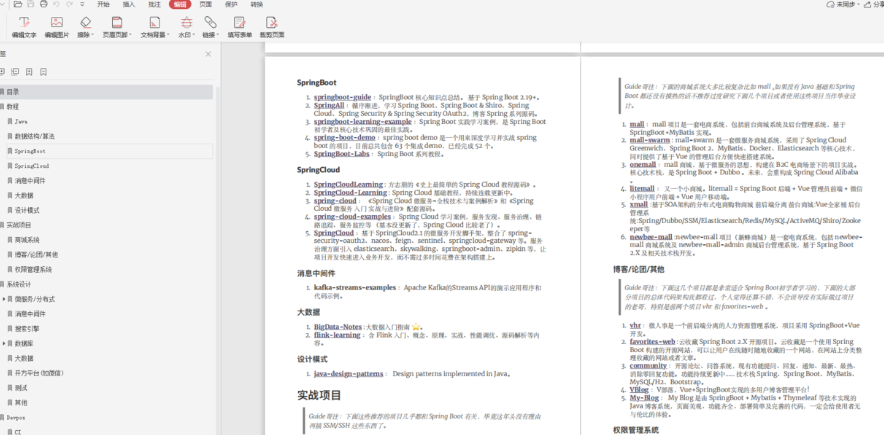Switch to the 批注 tab
The image size is (884, 435).
point(154,4)
